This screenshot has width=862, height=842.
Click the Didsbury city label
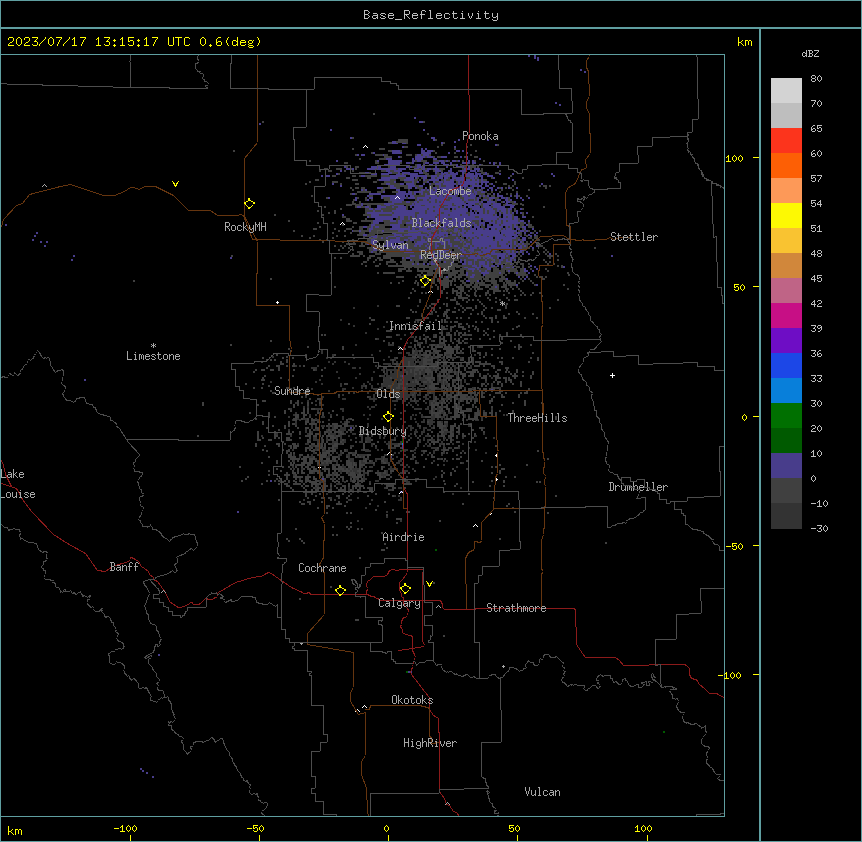click(x=383, y=431)
